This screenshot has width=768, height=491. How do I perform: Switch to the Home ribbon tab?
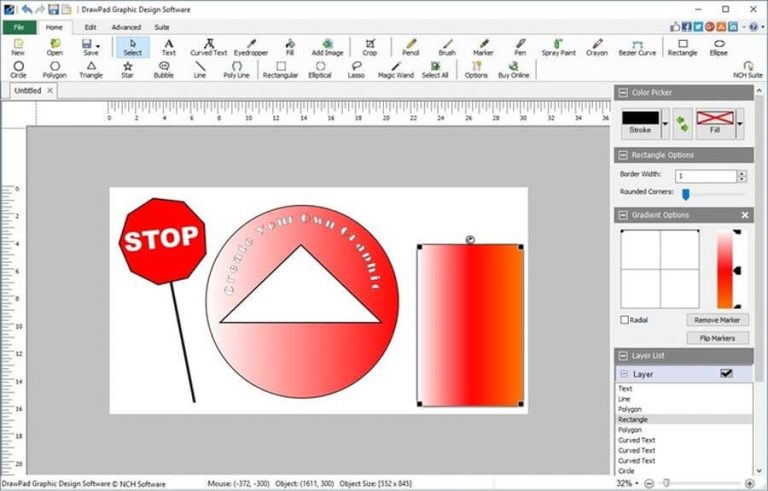[54, 27]
